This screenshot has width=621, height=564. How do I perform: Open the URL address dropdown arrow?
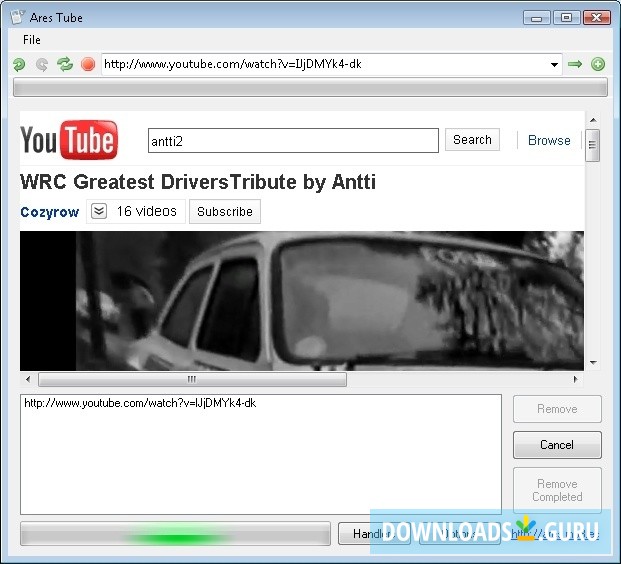[x=554, y=65]
